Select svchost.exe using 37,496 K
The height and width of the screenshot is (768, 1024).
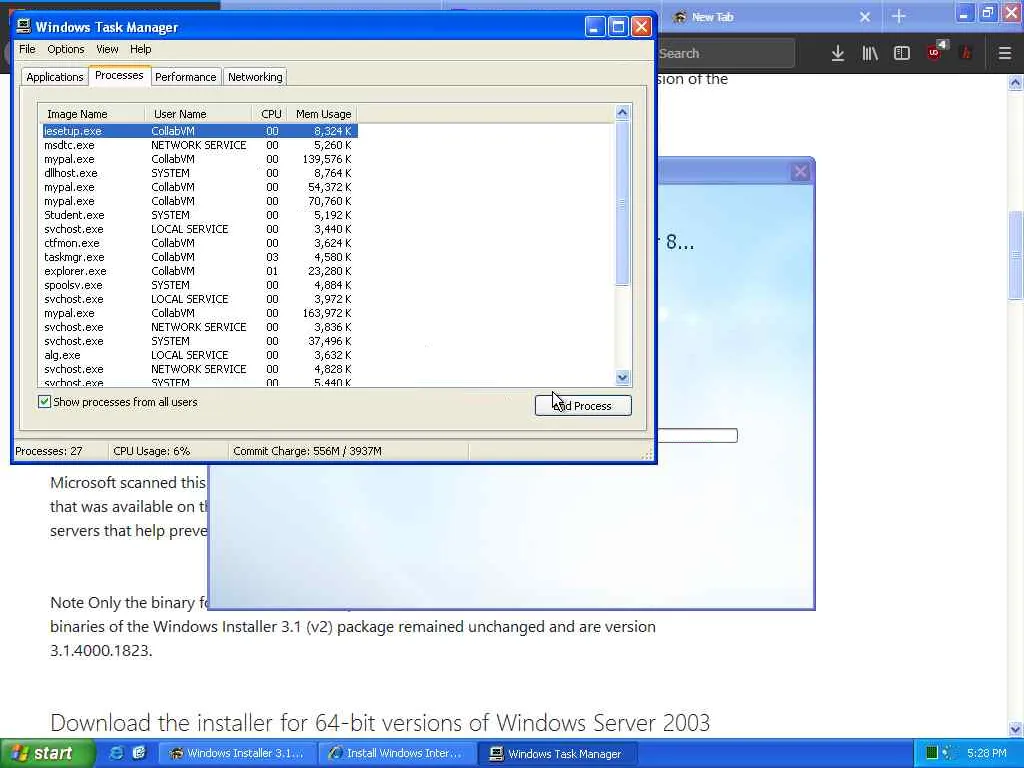(x=199, y=341)
